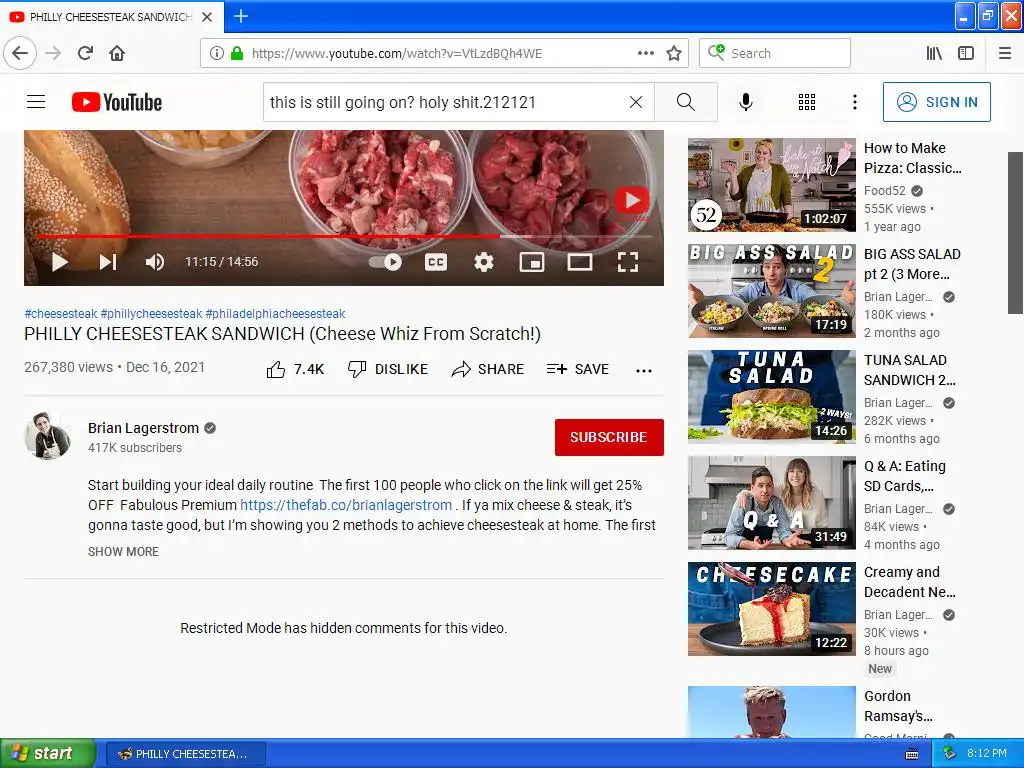Select PHILLY CHEESESTEAK SANDWICH browser tab
1024x768 pixels.
(112, 16)
